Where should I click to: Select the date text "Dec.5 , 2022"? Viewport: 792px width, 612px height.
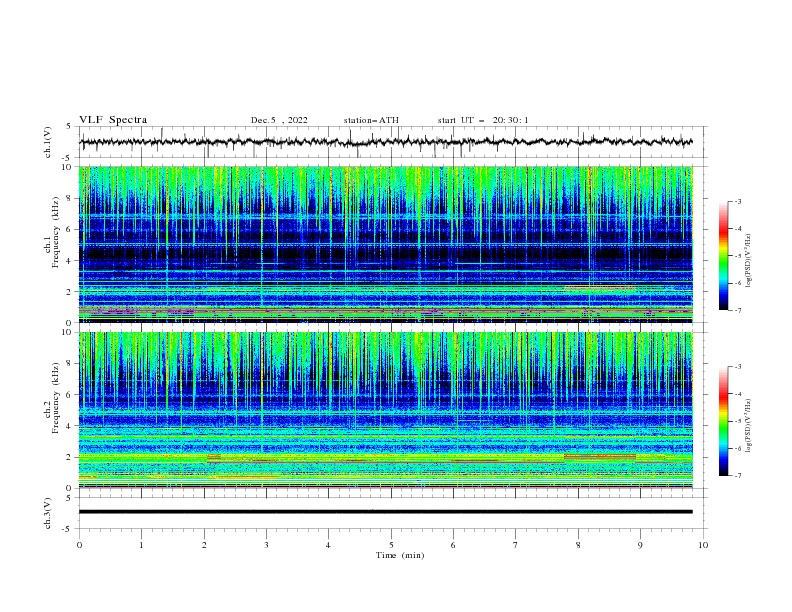pyautogui.click(x=279, y=120)
